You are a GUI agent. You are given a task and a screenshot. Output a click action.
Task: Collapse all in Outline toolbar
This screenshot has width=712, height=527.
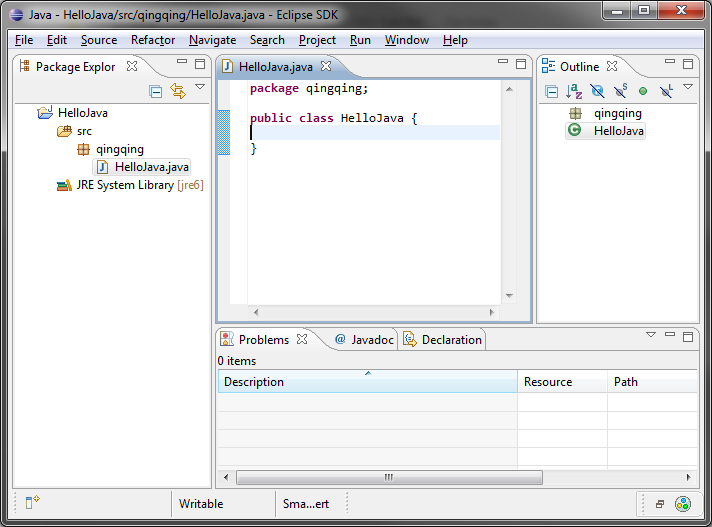click(551, 91)
